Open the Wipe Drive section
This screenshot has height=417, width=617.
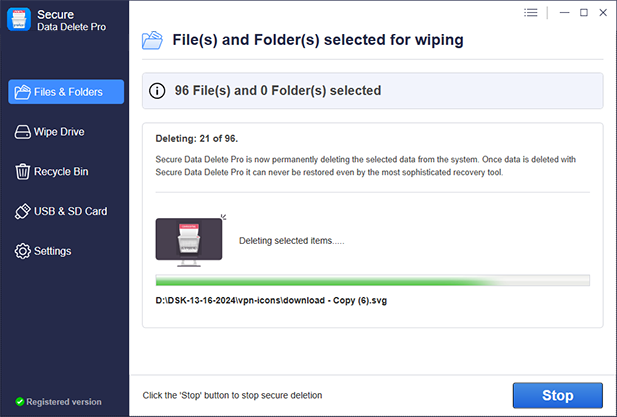point(59,132)
